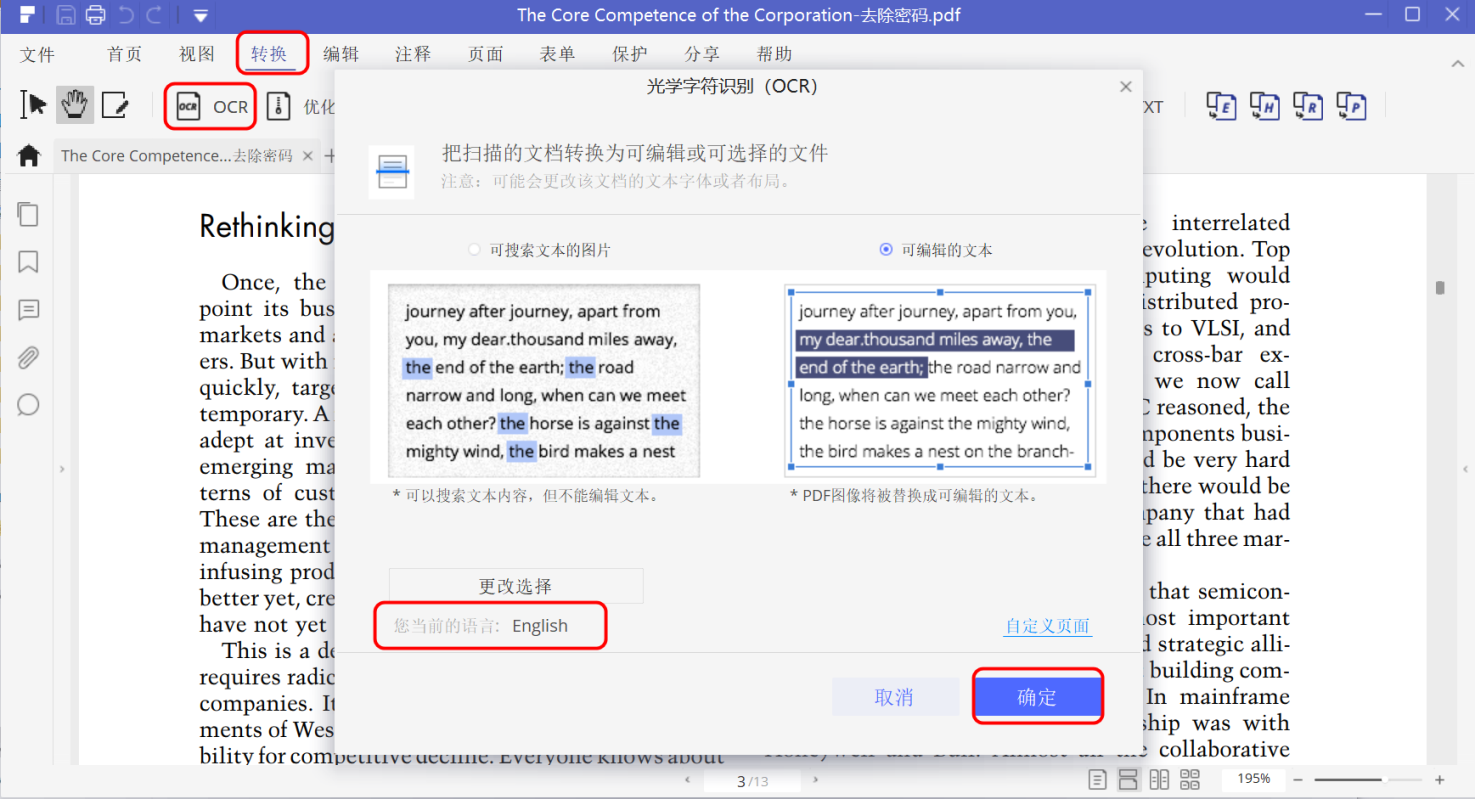Collapse the ribbon with chevron arrow
This screenshot has height=799, width=1475.
[1456, 63]
